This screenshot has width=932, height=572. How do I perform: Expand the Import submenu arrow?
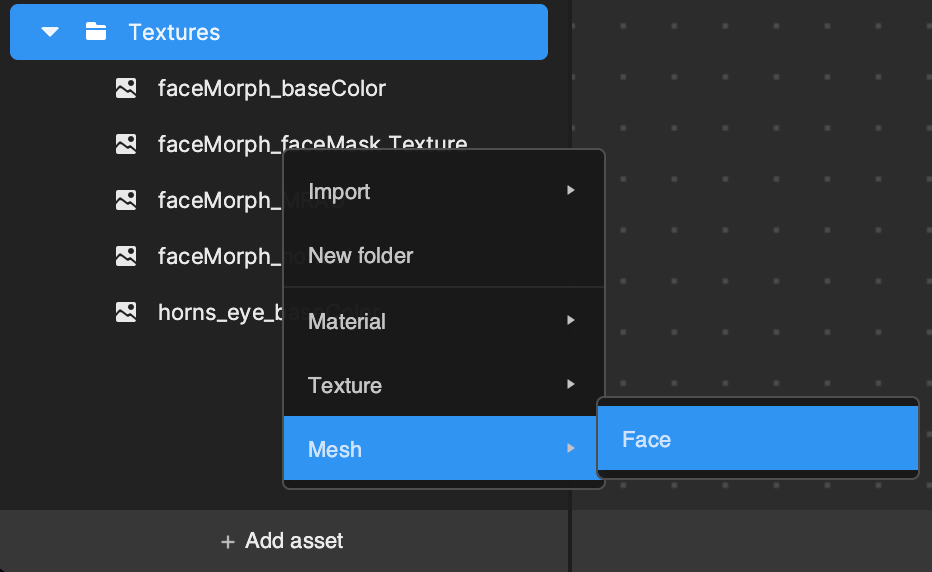[x=570, y=190]
